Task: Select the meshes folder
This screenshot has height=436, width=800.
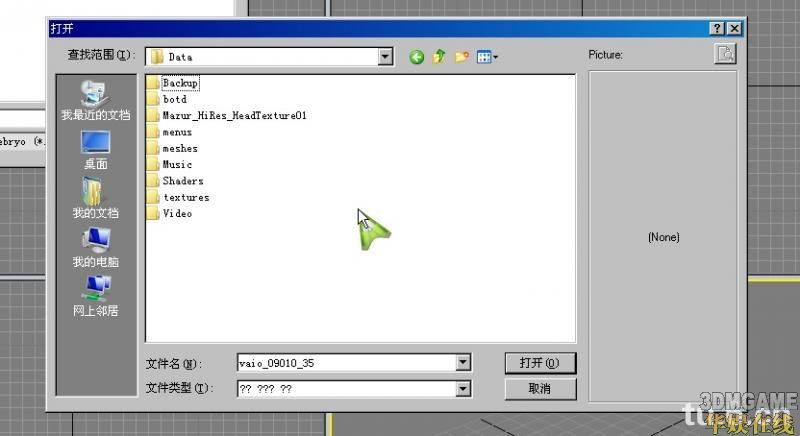Action: click(x=179, y=148)
